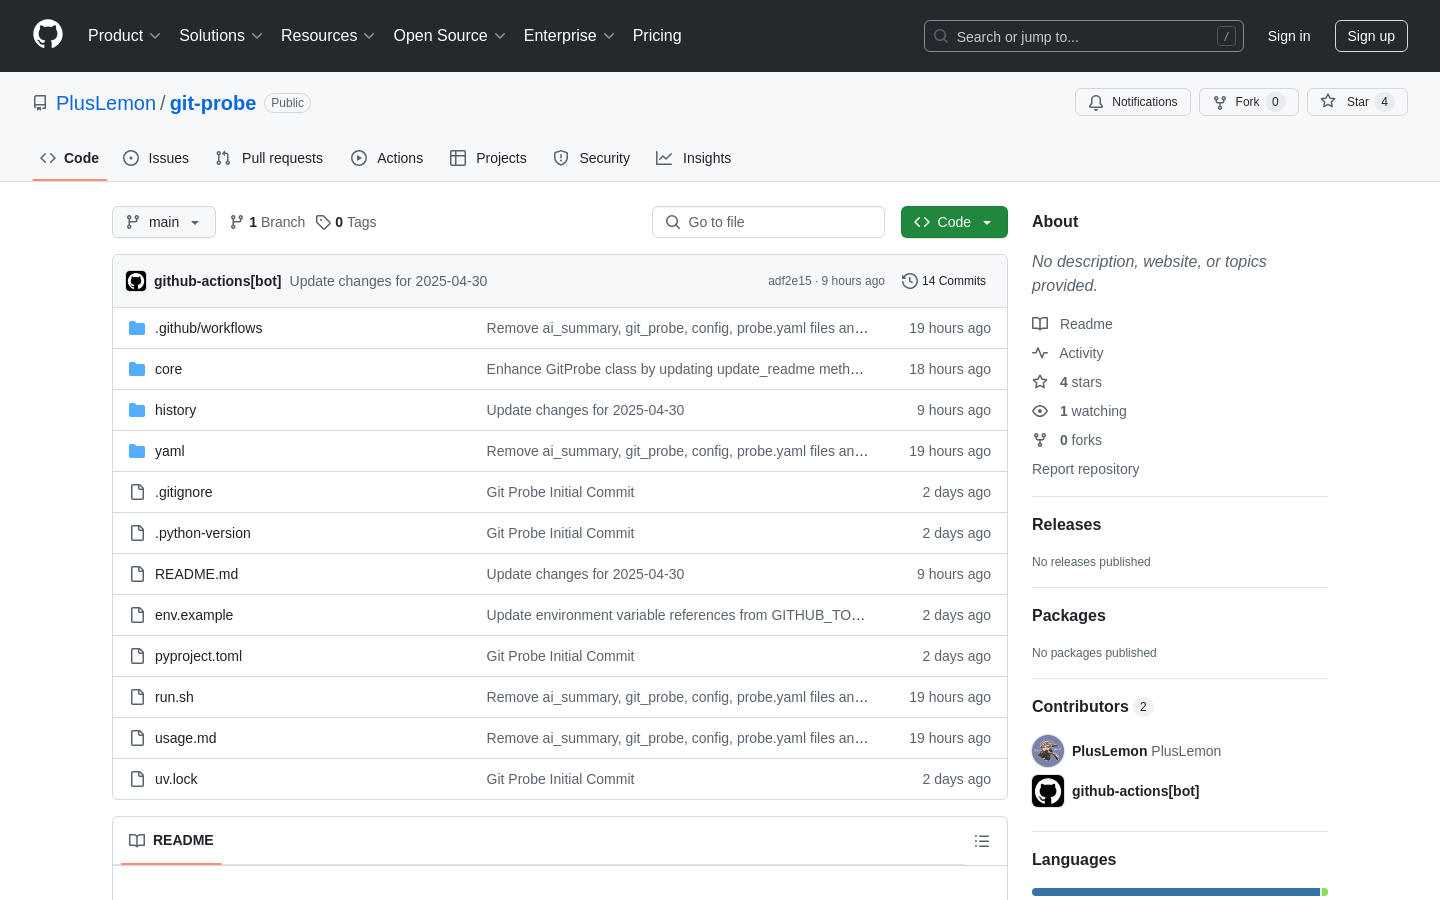Switch to the Insights tab
The height and width of the screenshot is (900, 1440).
click(694, 158)
